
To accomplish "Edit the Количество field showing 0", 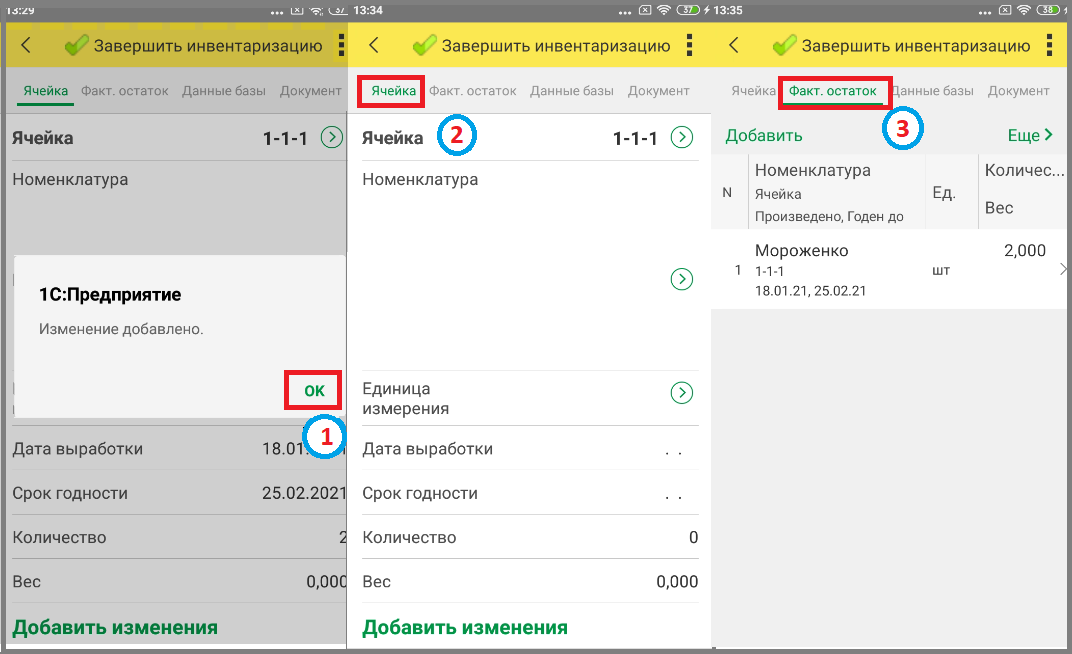I will click(x=530, y=537).
